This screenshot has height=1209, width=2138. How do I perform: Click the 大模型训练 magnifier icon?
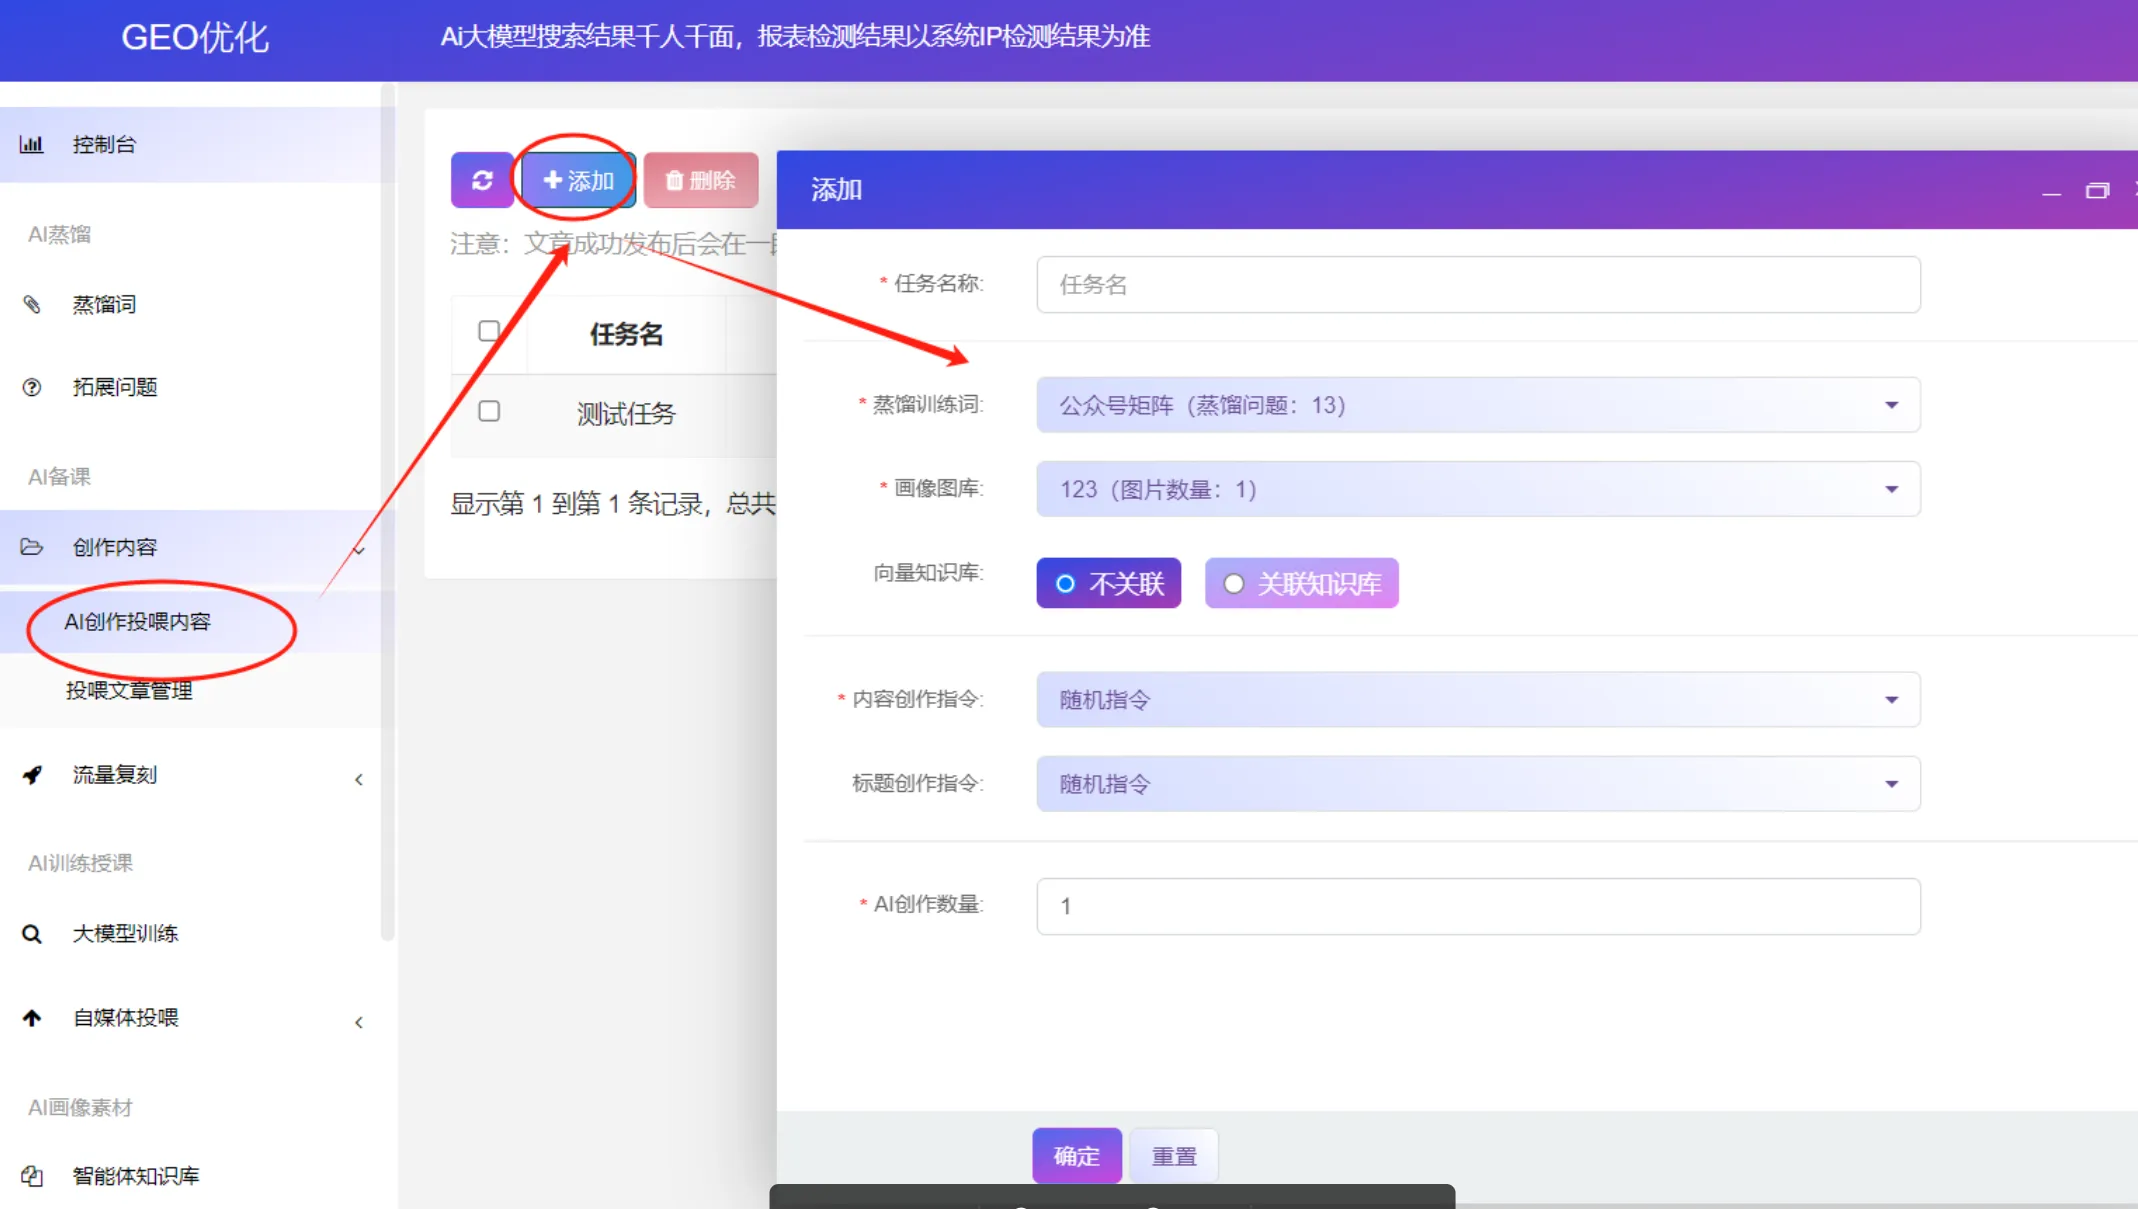pos(32,934)
